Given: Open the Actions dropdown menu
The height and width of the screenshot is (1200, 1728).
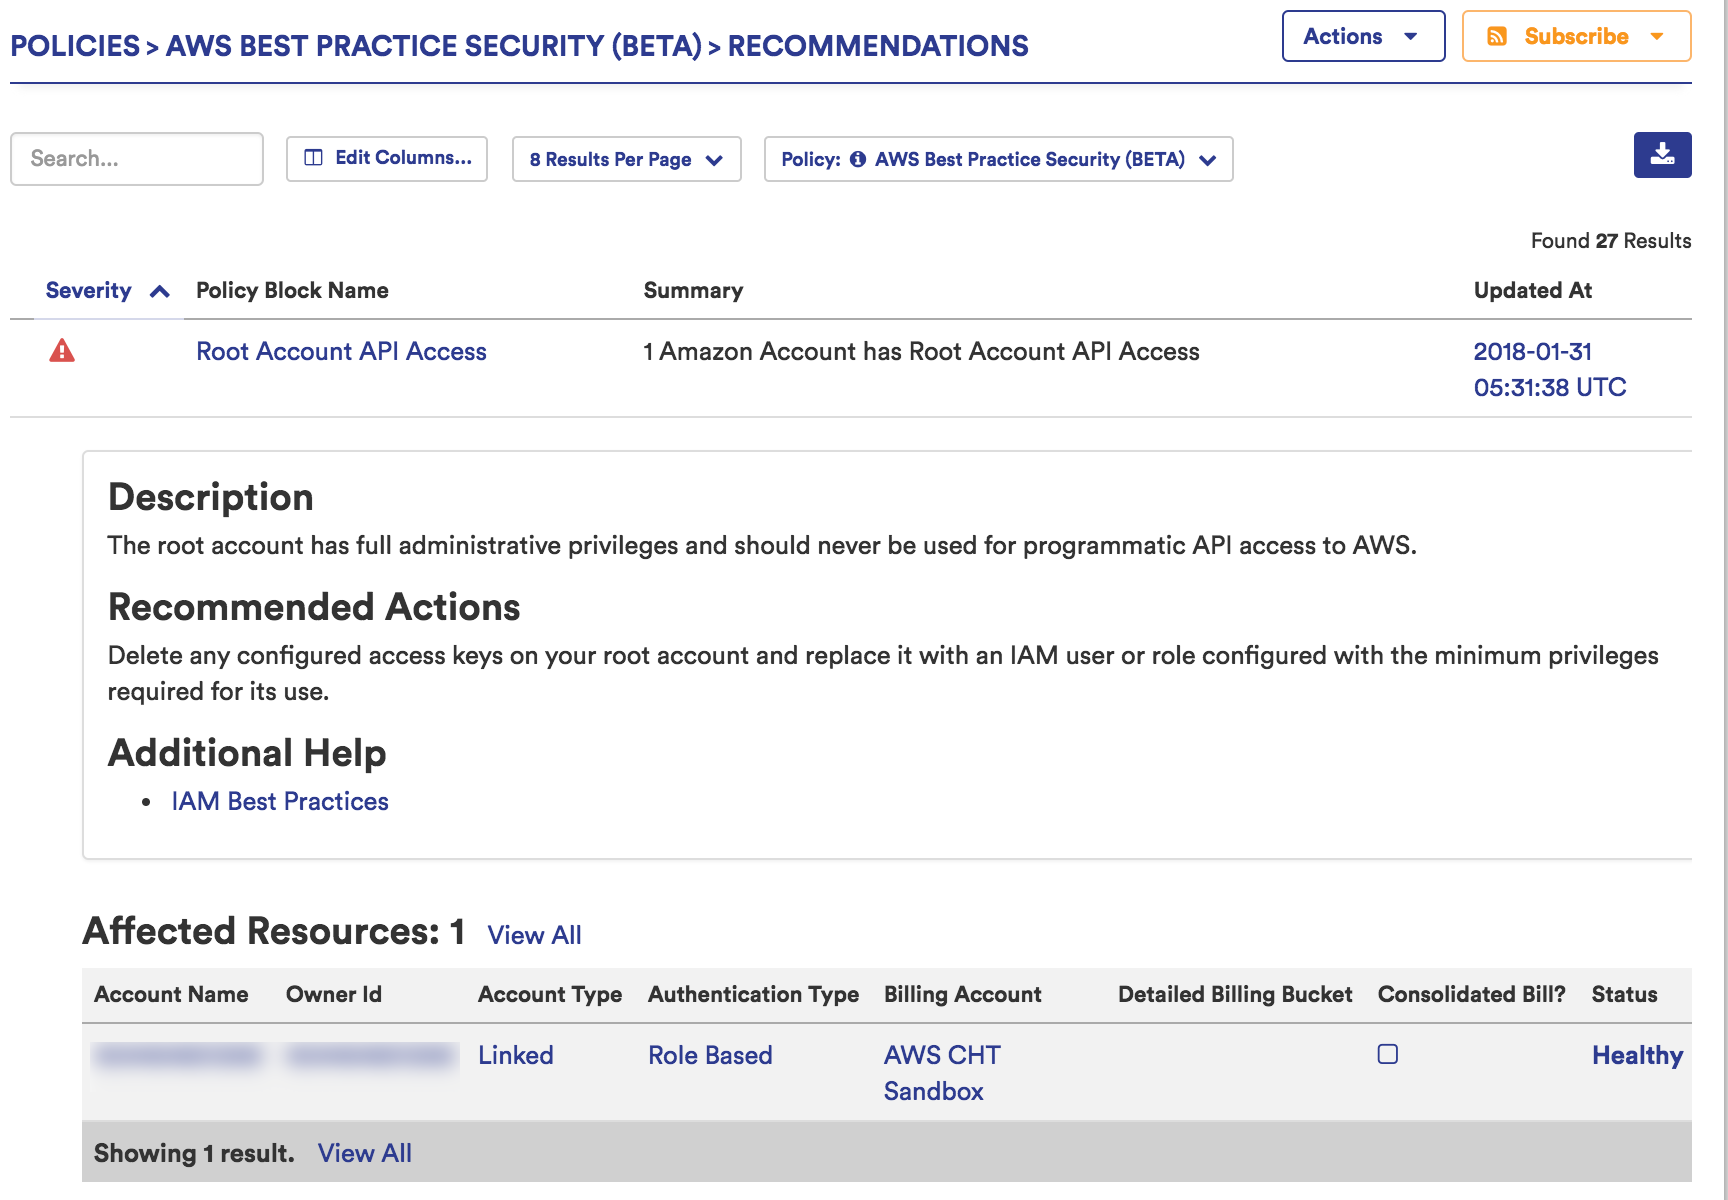Looking at the screenshot, I should pos(1363,36).
